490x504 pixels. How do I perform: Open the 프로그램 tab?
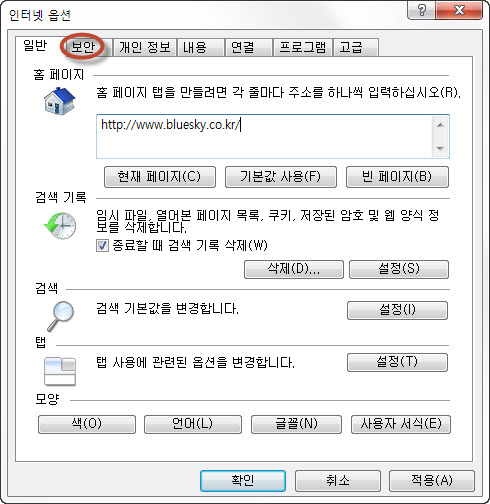[x=302, y=47]
